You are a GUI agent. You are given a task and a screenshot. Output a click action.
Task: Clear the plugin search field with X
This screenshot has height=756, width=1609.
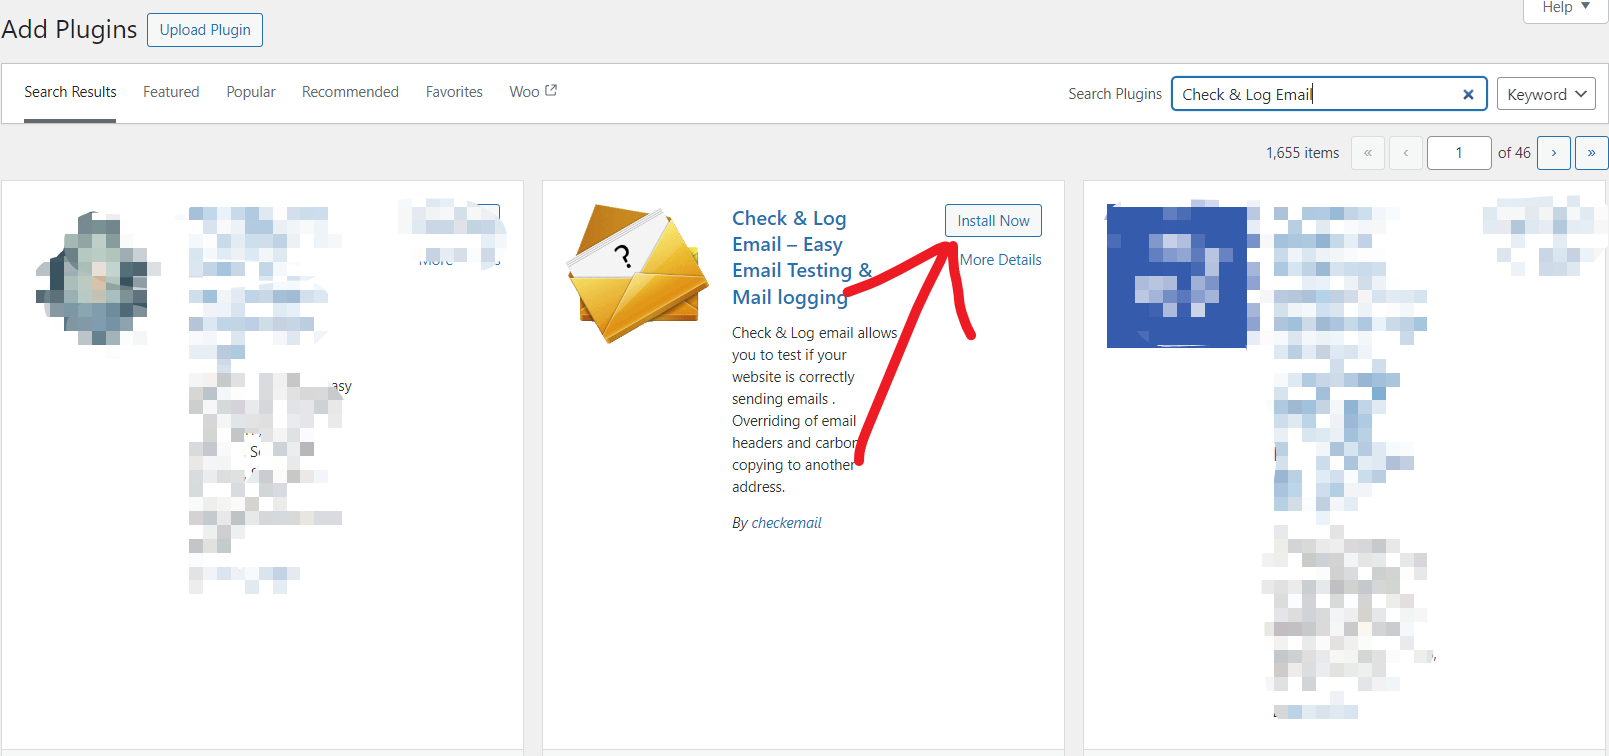tap(1468, 94)
